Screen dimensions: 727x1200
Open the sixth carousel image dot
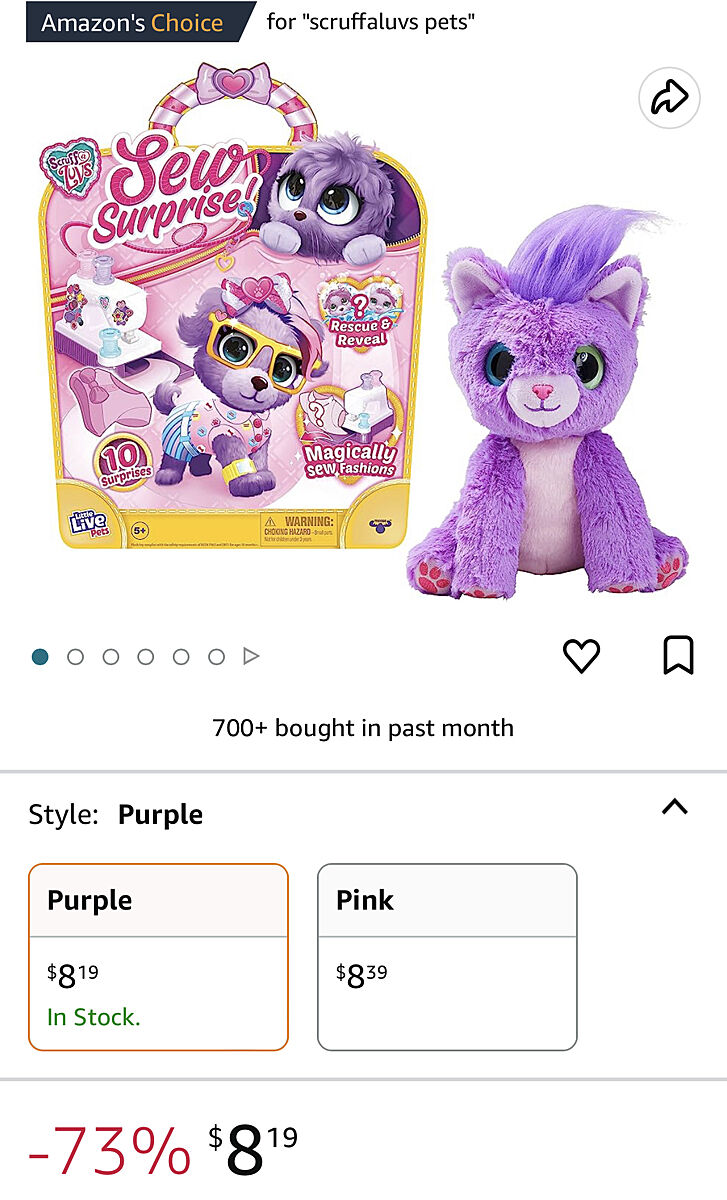point(216,657)
